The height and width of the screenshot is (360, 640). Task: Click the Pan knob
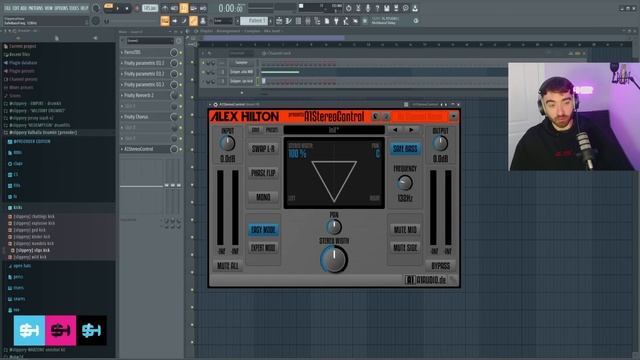tap(334, 227)
